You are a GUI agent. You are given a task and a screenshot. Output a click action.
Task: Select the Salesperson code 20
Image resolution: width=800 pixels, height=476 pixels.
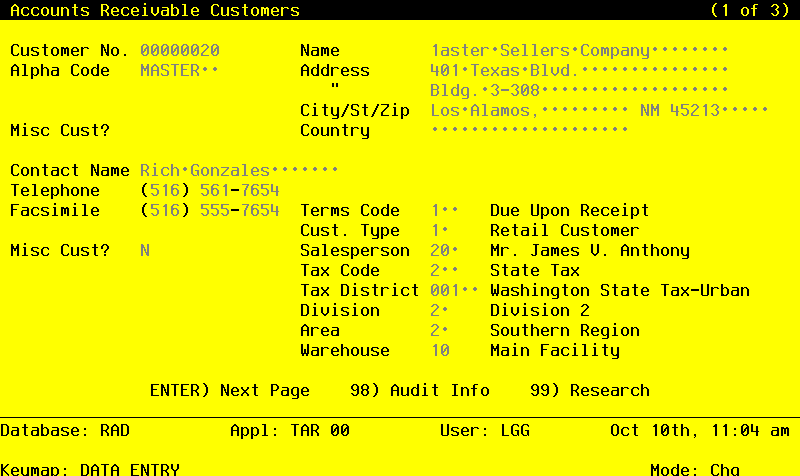click(444, 250)
